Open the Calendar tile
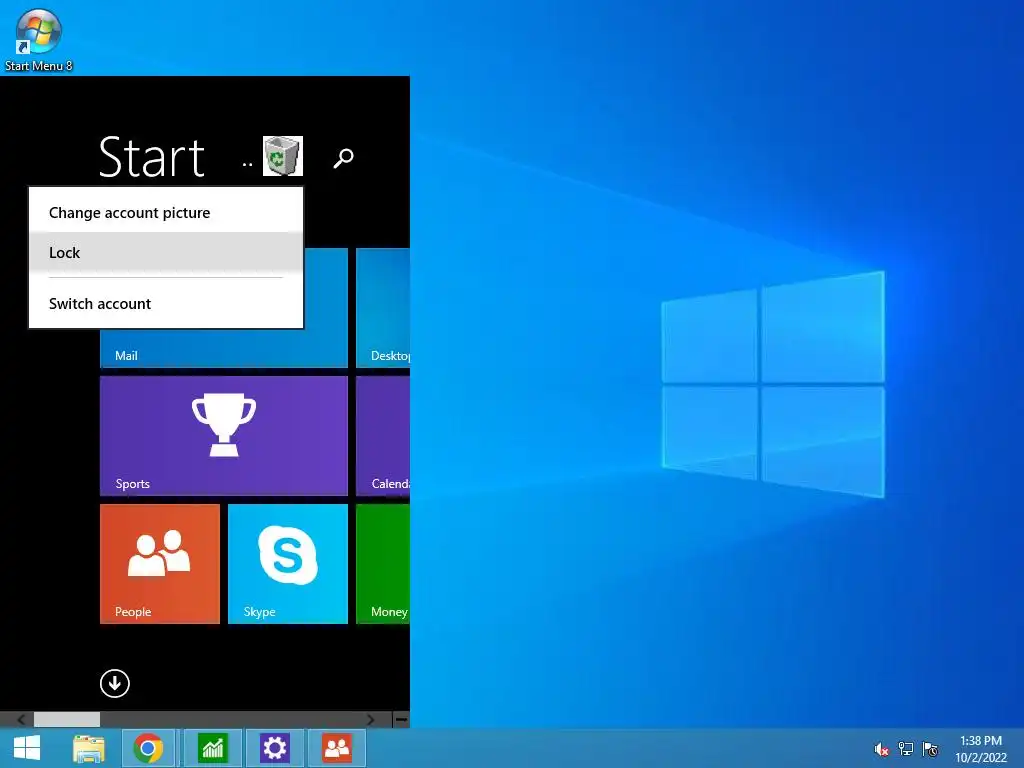1024x768 pixels. pos(383,436)
